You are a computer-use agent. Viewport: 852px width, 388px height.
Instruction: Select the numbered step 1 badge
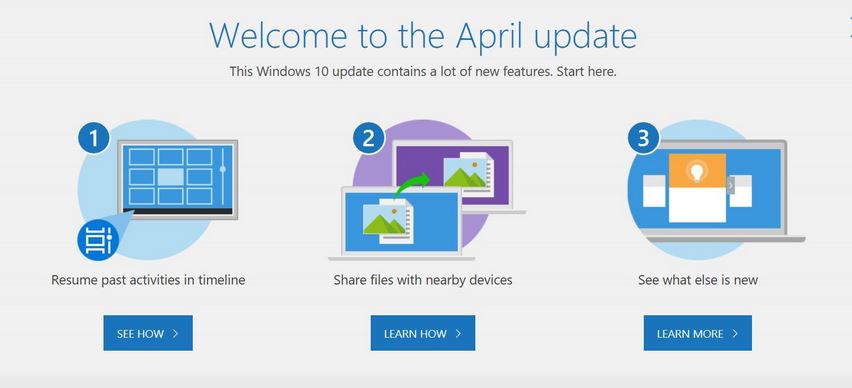[94, 139]
